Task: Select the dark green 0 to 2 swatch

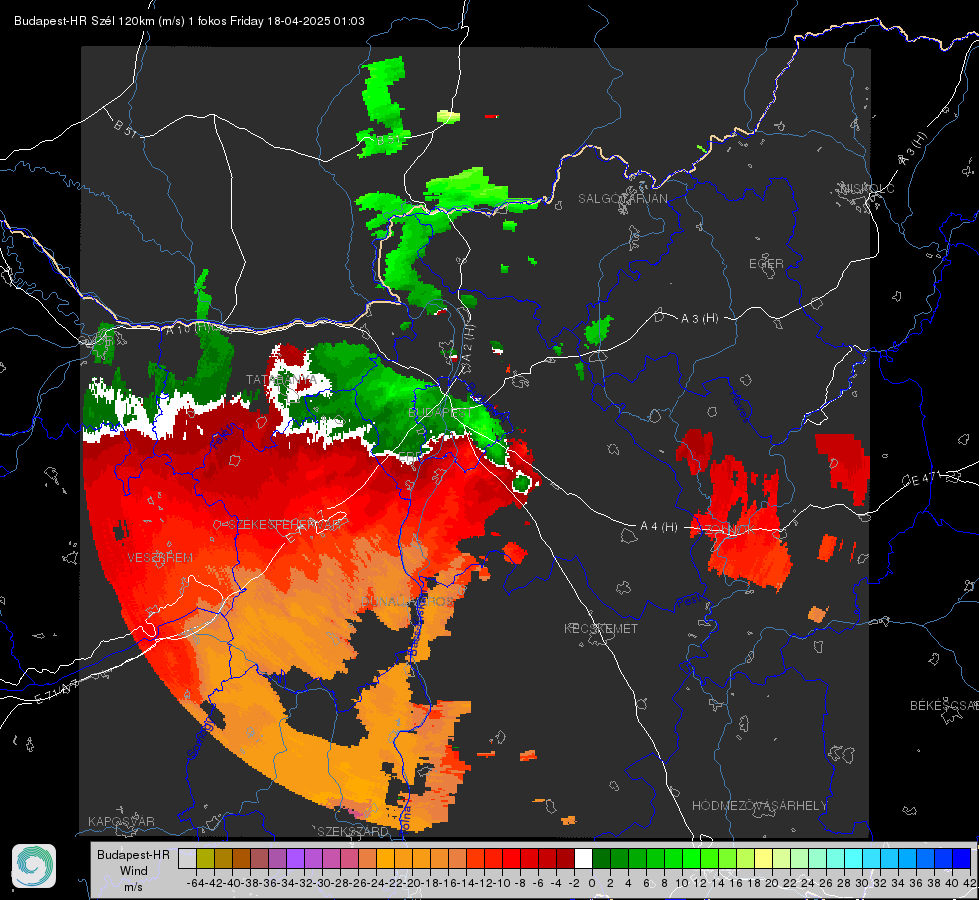Action: 601,858
